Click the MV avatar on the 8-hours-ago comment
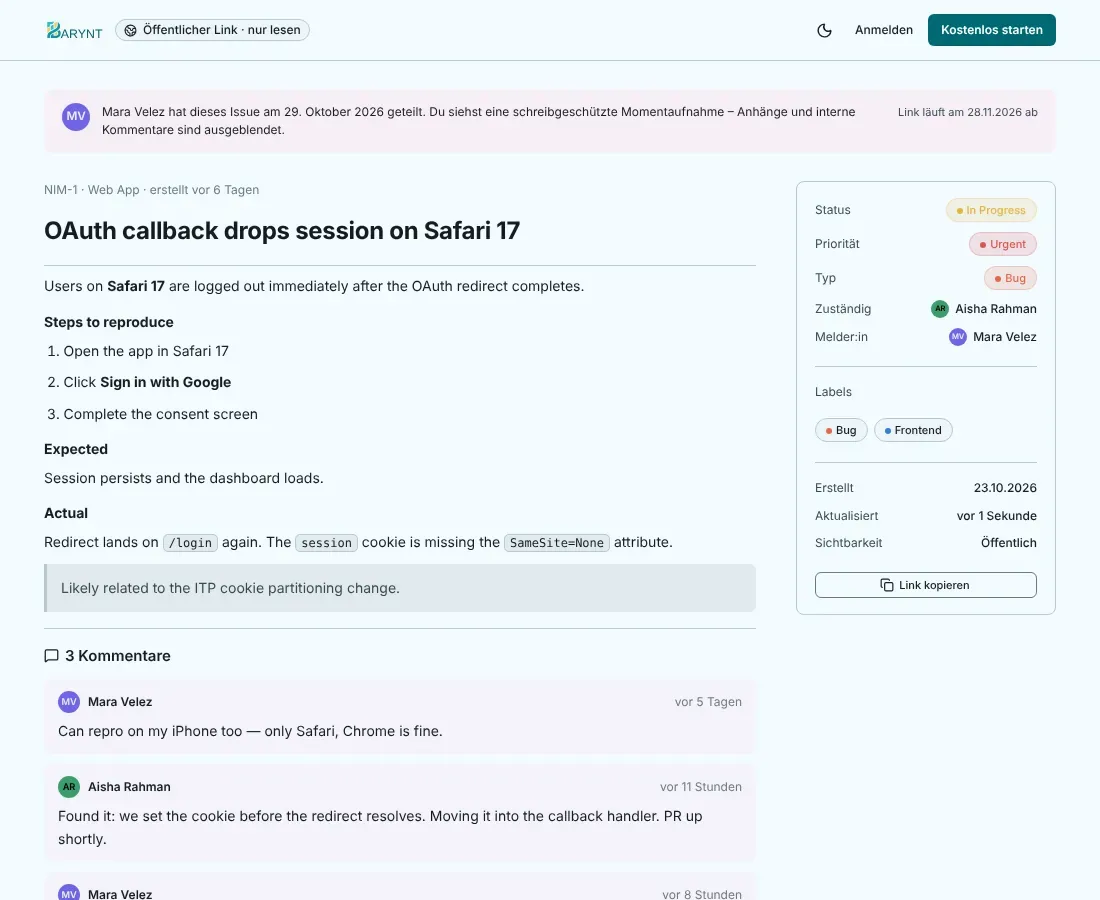The width and height of the screenshot is (1100, 900). click(69, 894)
